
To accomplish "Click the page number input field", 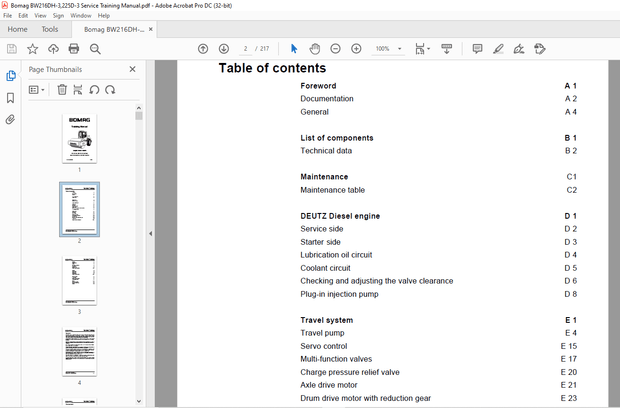I will 245,49.
